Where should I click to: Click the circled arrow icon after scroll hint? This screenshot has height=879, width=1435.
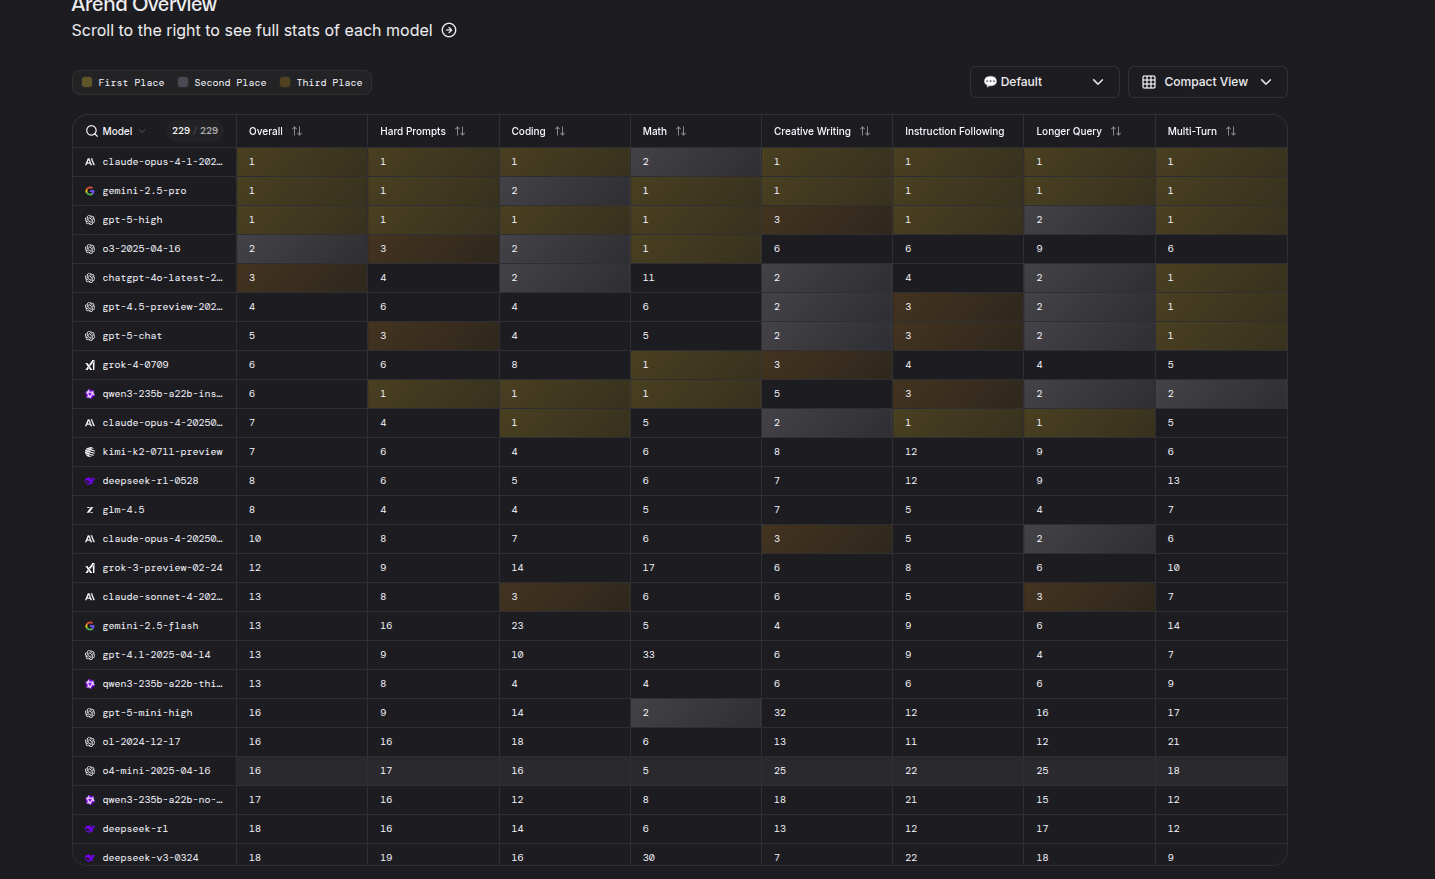[449, 30]
